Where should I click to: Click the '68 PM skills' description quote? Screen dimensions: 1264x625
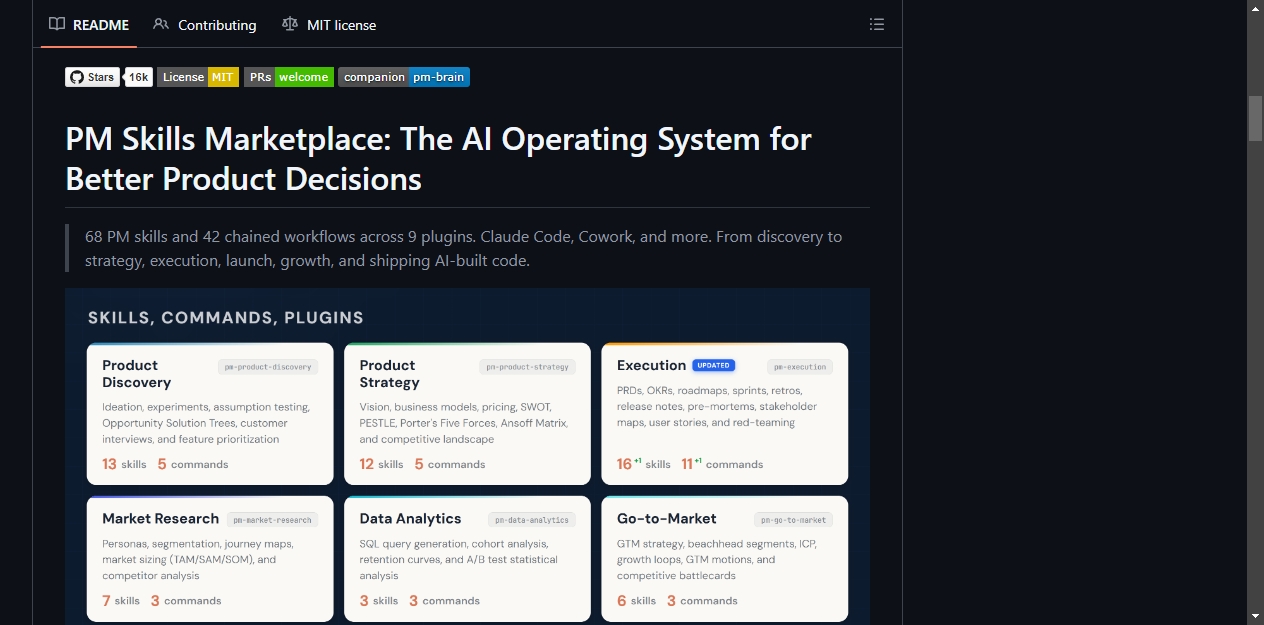pyautogui.click(x=464, y=248)
